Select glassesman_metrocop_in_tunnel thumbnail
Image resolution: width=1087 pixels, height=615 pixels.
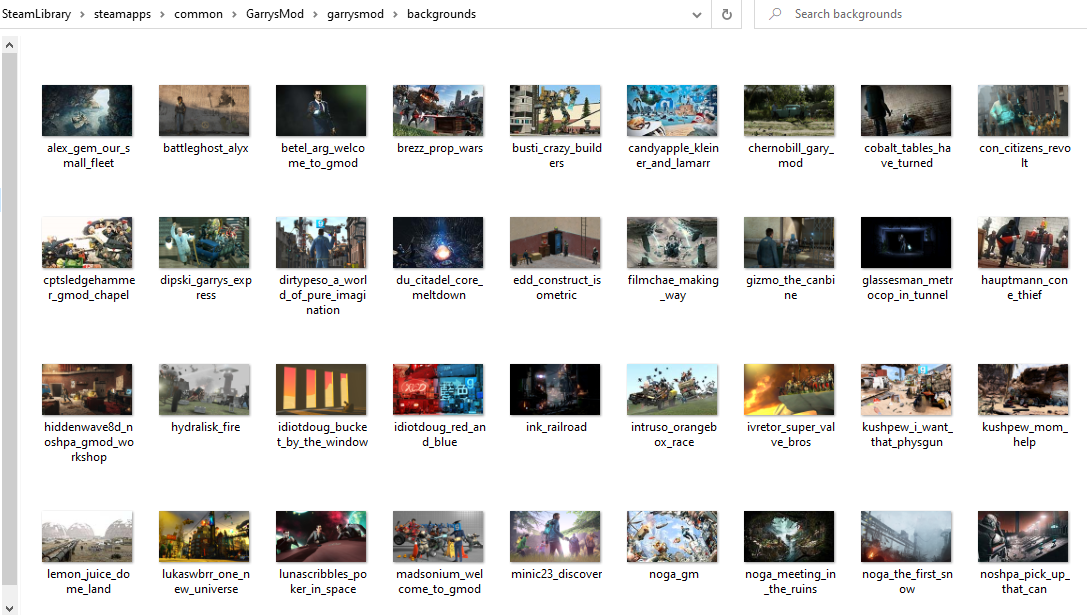[x=906, y=243]
